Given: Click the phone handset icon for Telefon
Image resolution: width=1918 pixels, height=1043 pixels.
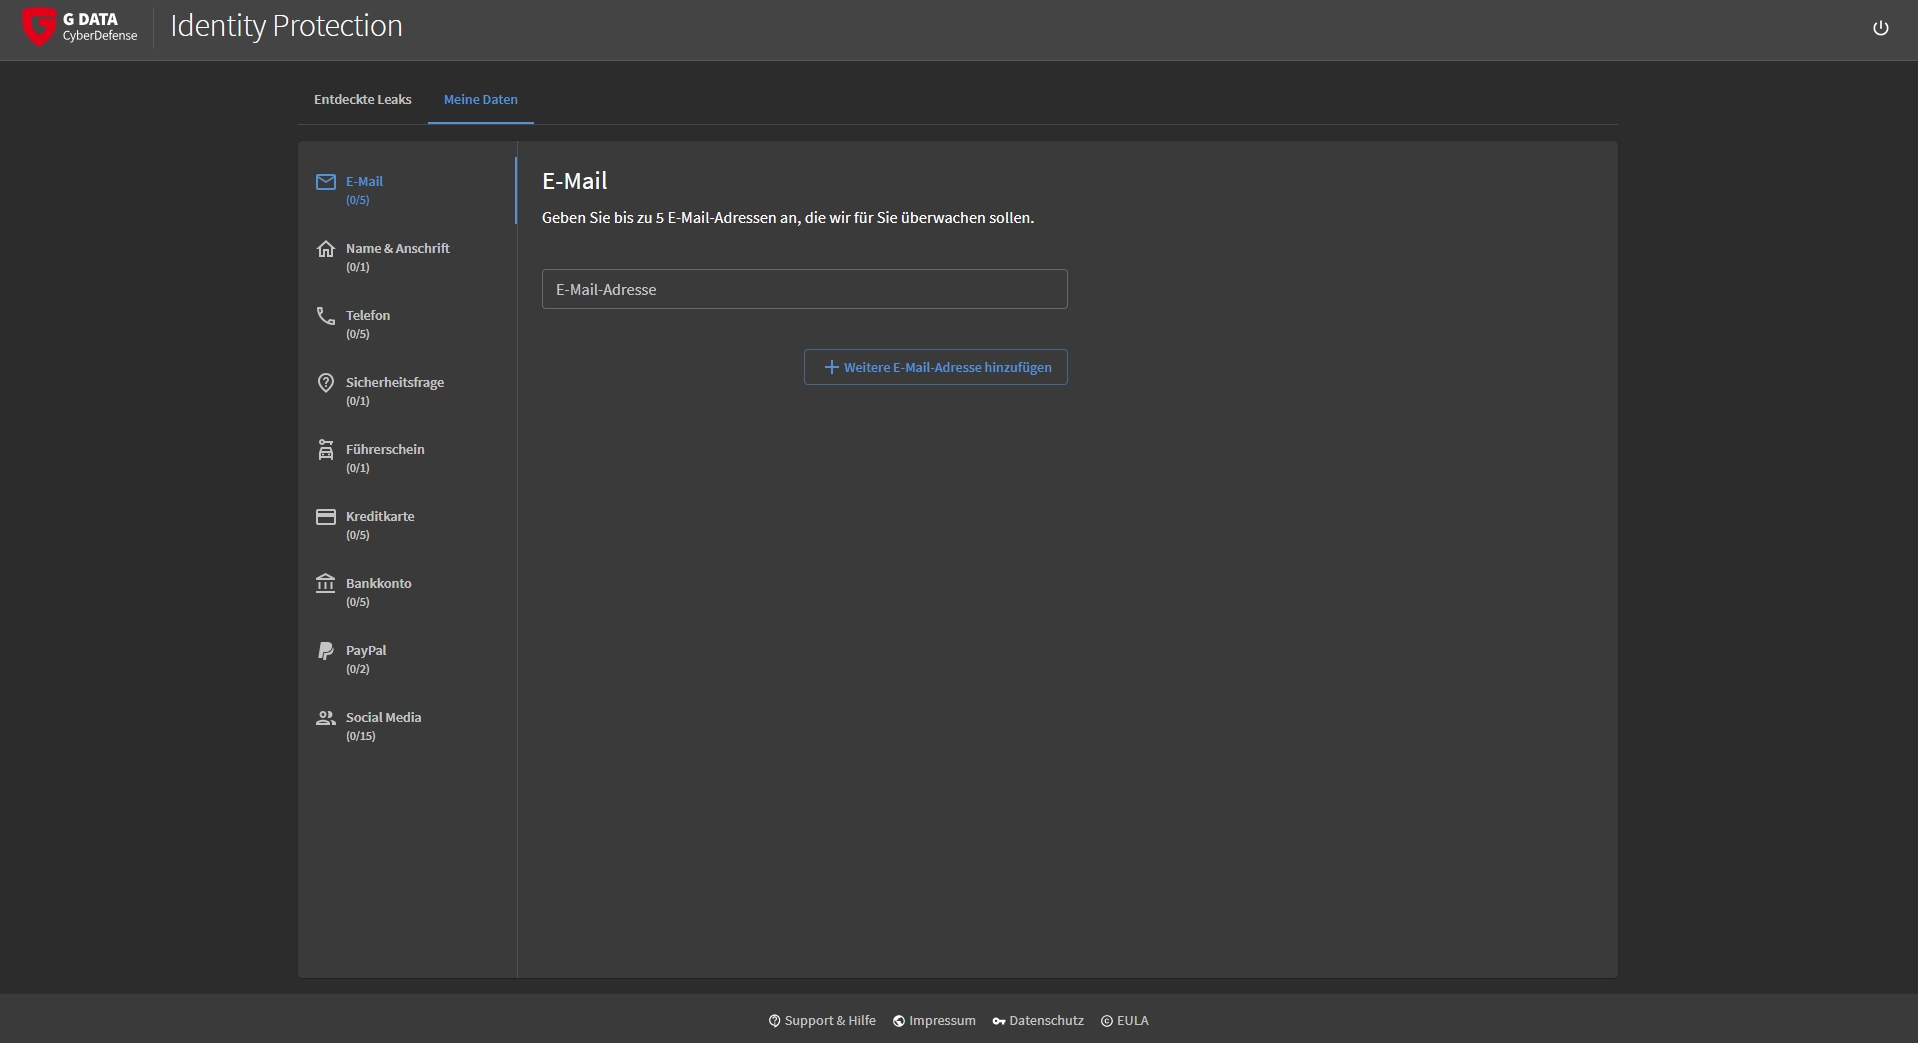Looking at the screenshot, I should coord(325,316).
